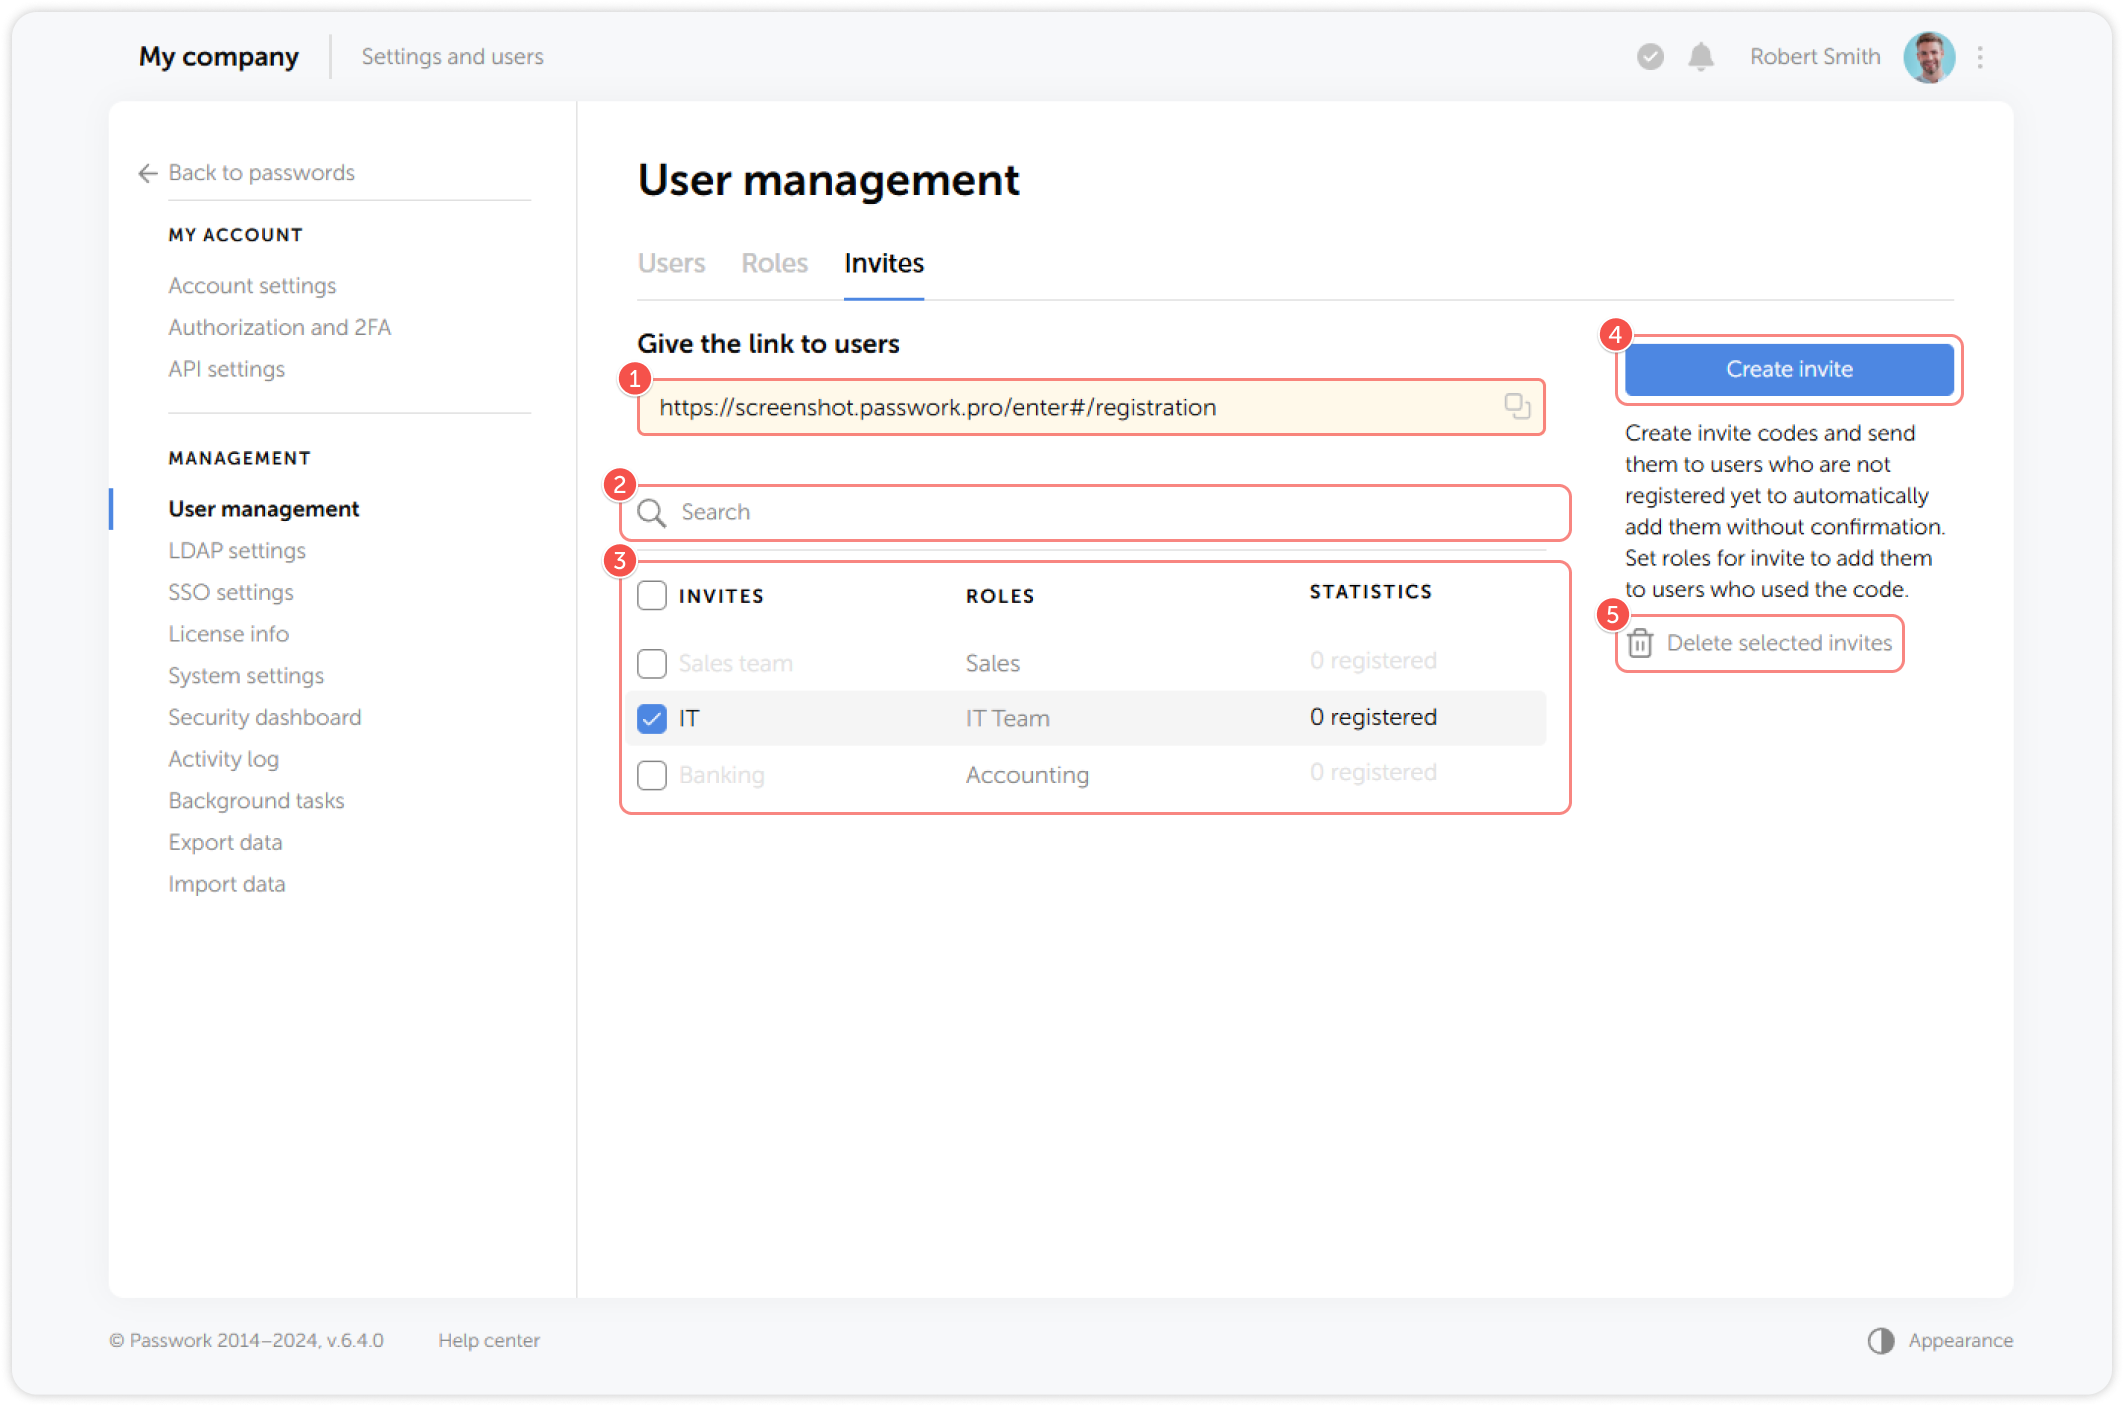This screenshot has height=1407, width=2124.
Task: Click Robert Smith's avatar picture
Action: pos(1929,57)
